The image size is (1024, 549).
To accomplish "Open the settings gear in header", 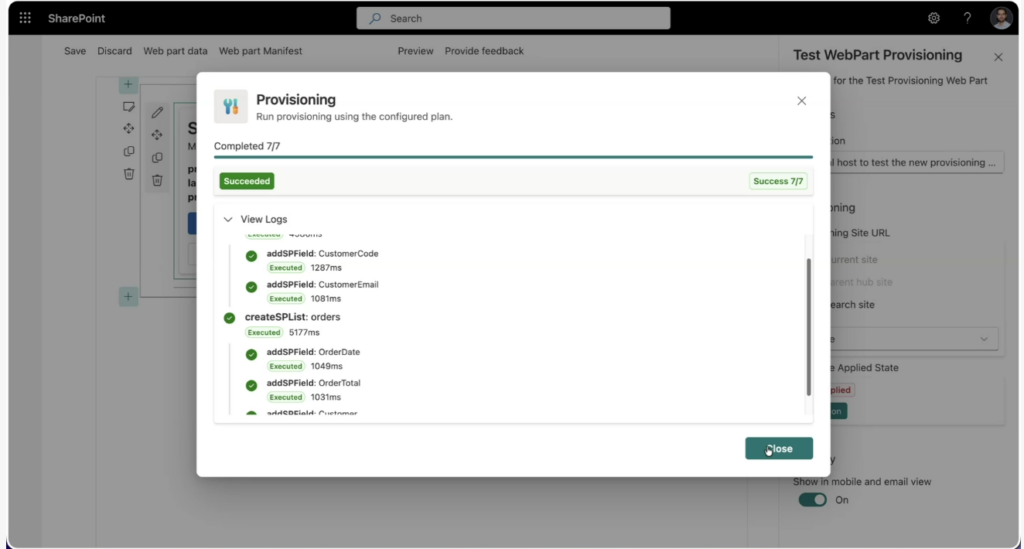I will tap(934, 18).
